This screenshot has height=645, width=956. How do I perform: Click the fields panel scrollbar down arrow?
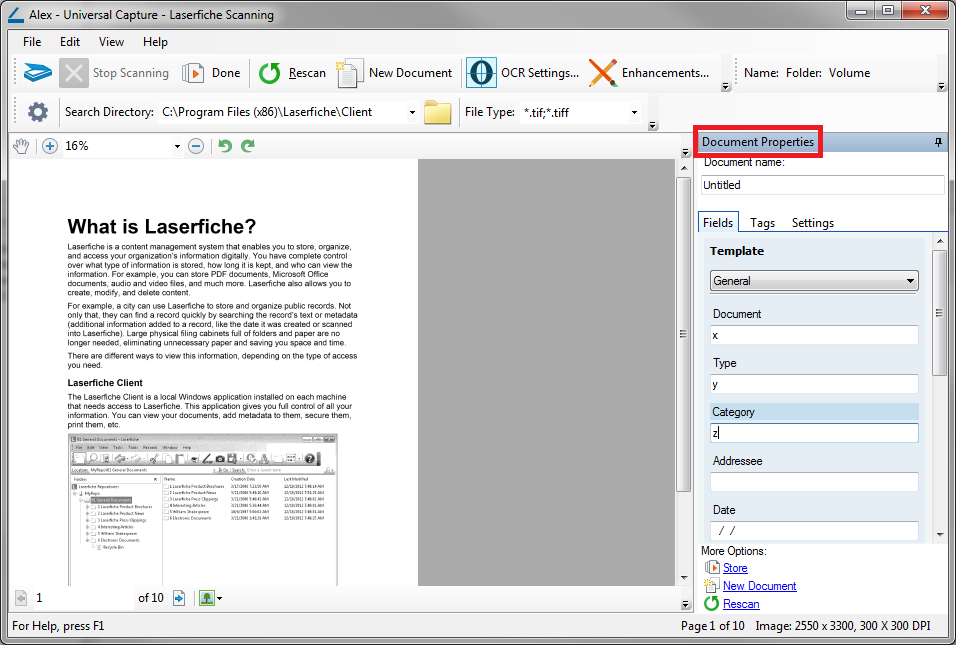(940, 535)
